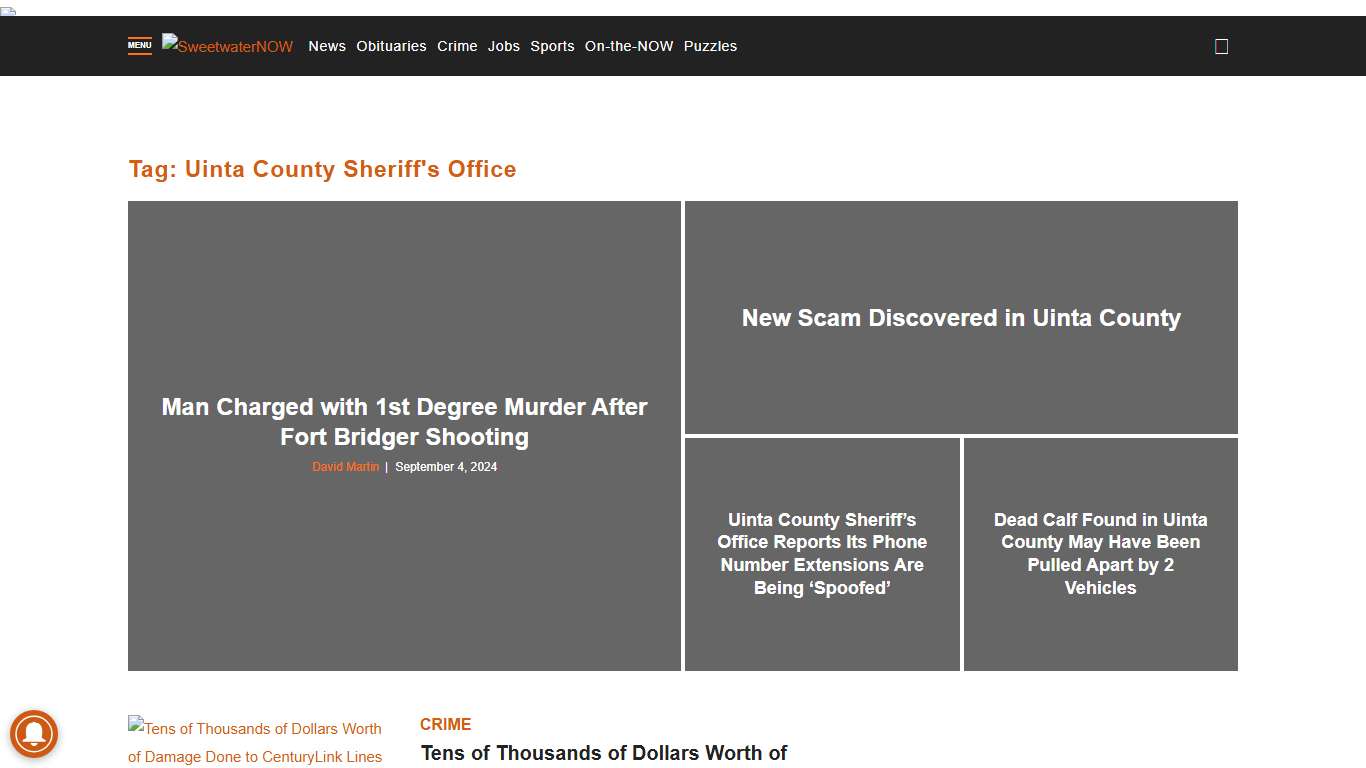The width and height of the screenshot is (1366, 768).
Task: Click the David Martin author link
Action: point(345,466)
